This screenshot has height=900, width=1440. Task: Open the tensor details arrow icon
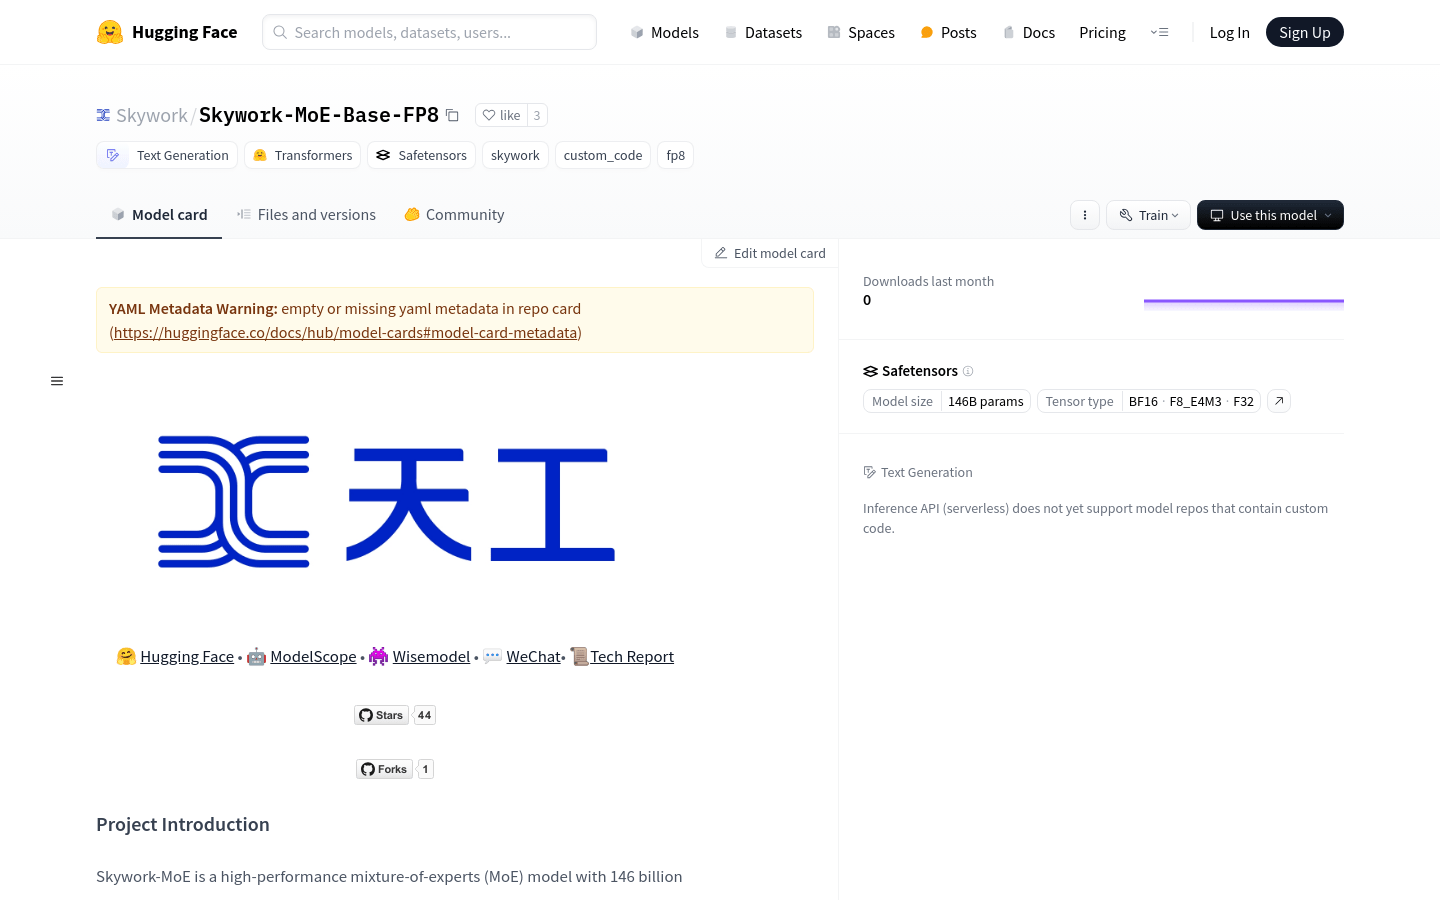pos(1279,401)
